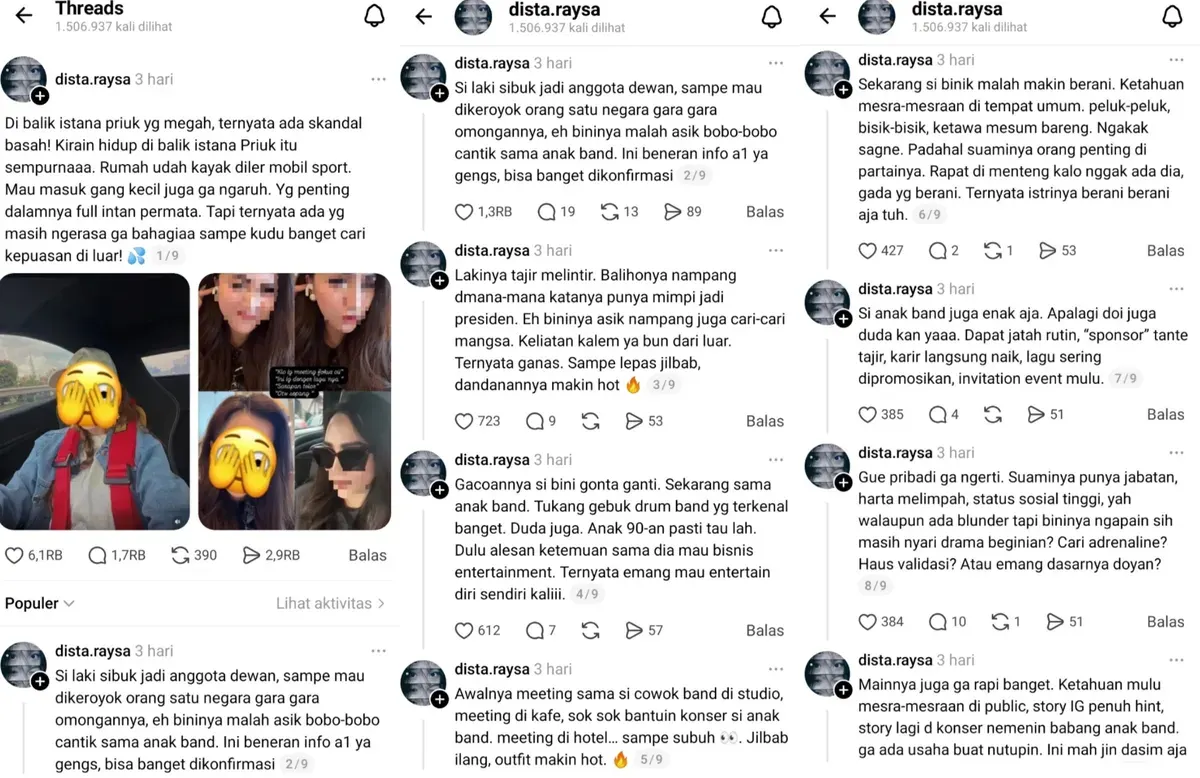Repost the 2/9 post with 13 reposts
The width and height of the screenshot is (1200, 778).
coord(609,212)
